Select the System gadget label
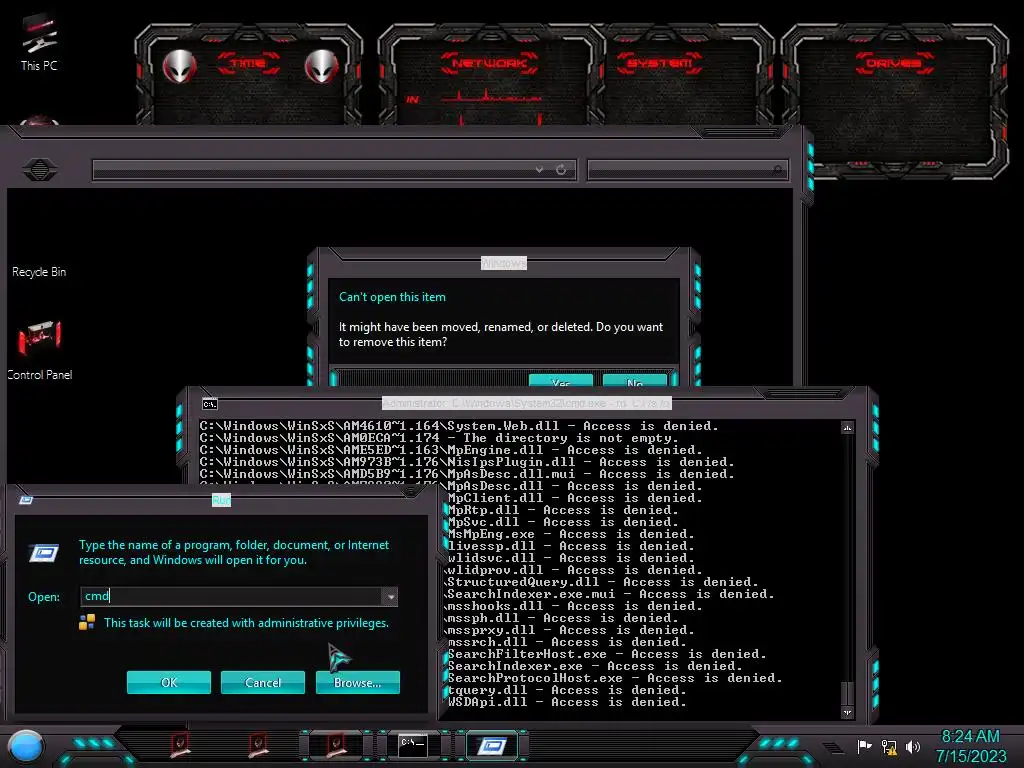 [x=659, y=63]
